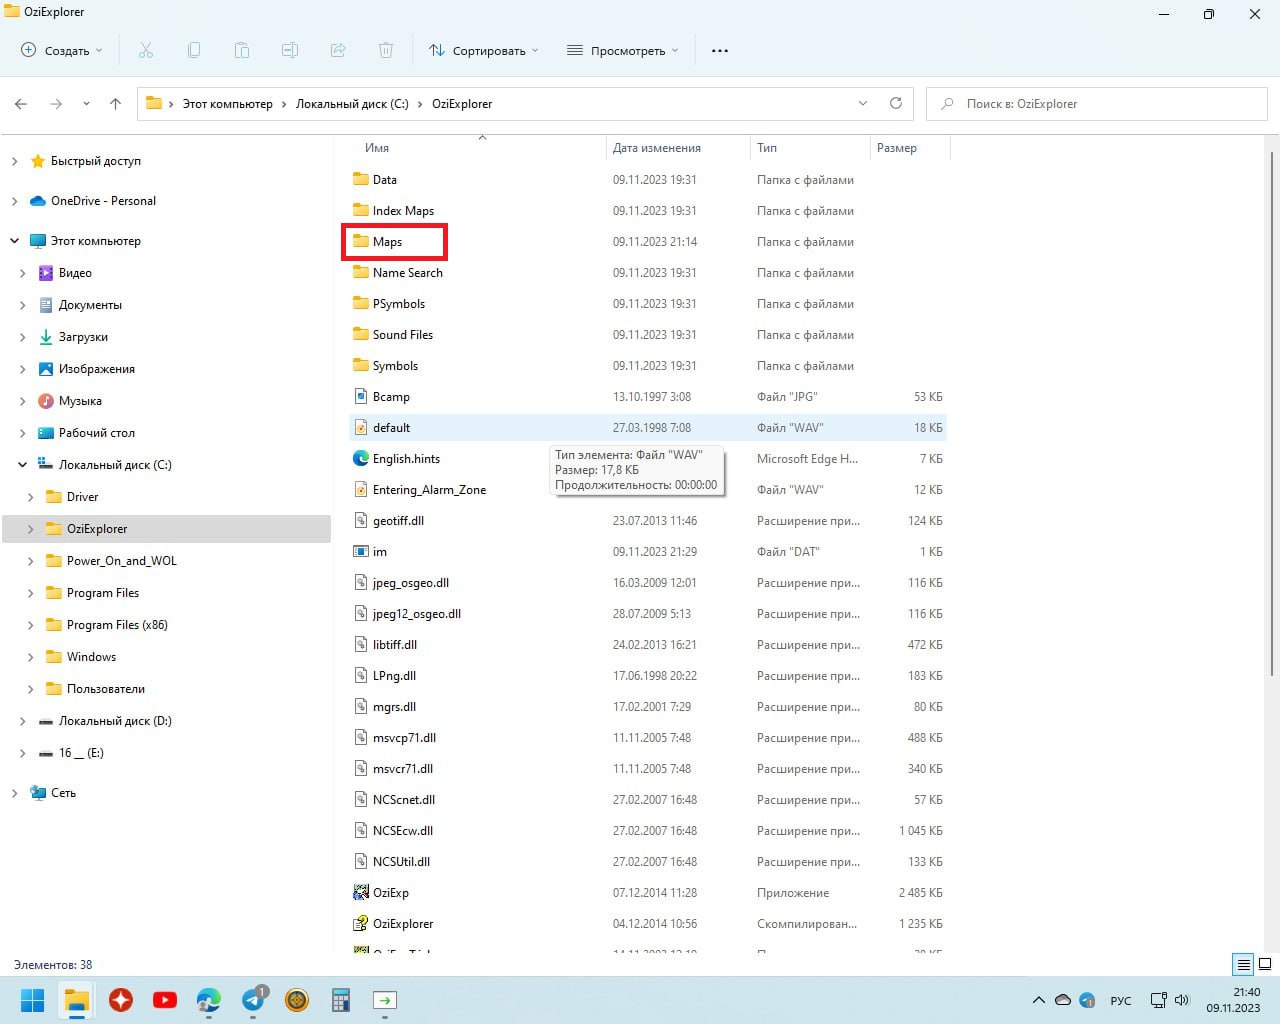This screenshot has height=1024, width=1280.
Task: Select Загрузки in the navigation pane
Action: [83, 337]
